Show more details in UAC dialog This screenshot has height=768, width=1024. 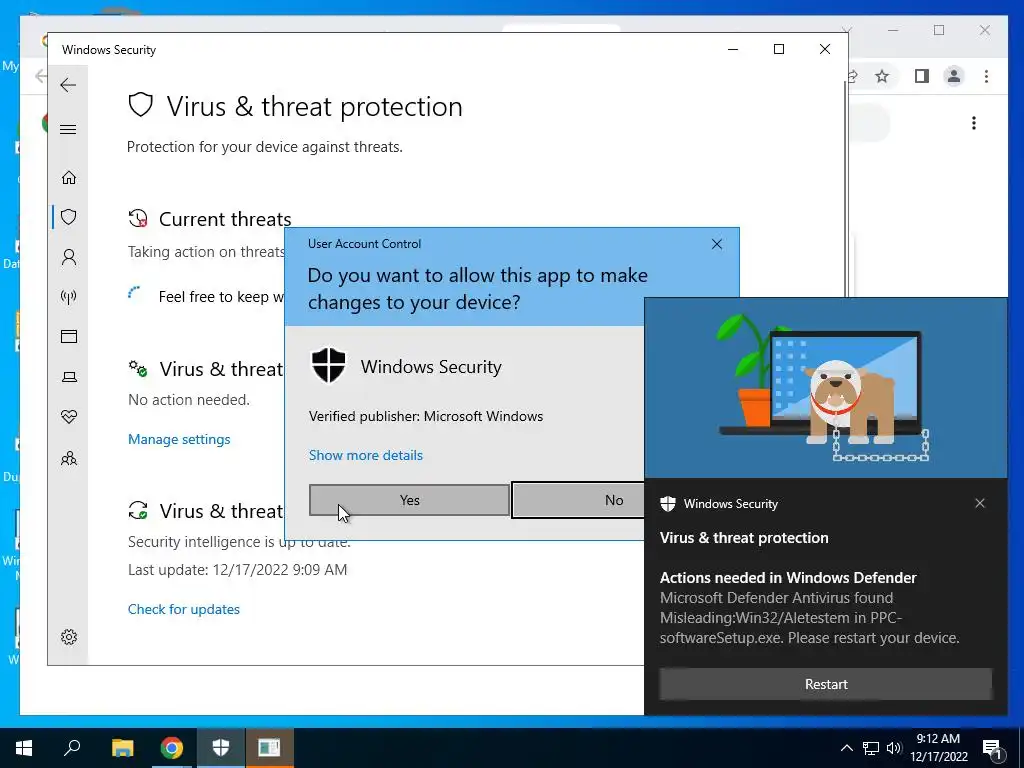click(366, 455)
